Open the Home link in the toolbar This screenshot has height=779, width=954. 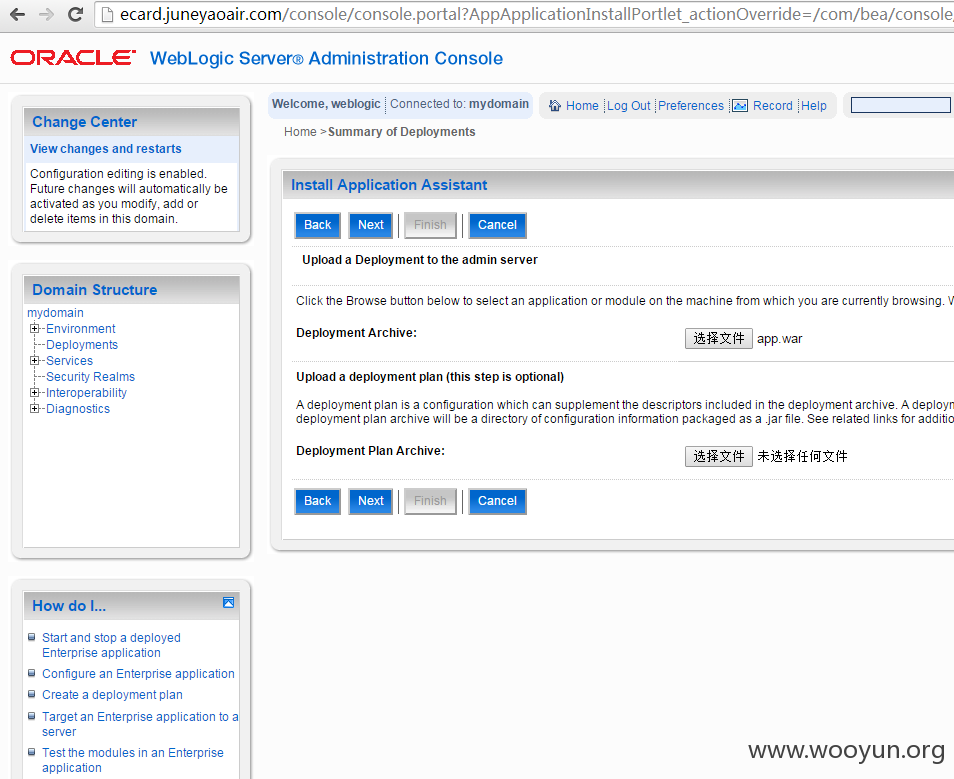582,106
